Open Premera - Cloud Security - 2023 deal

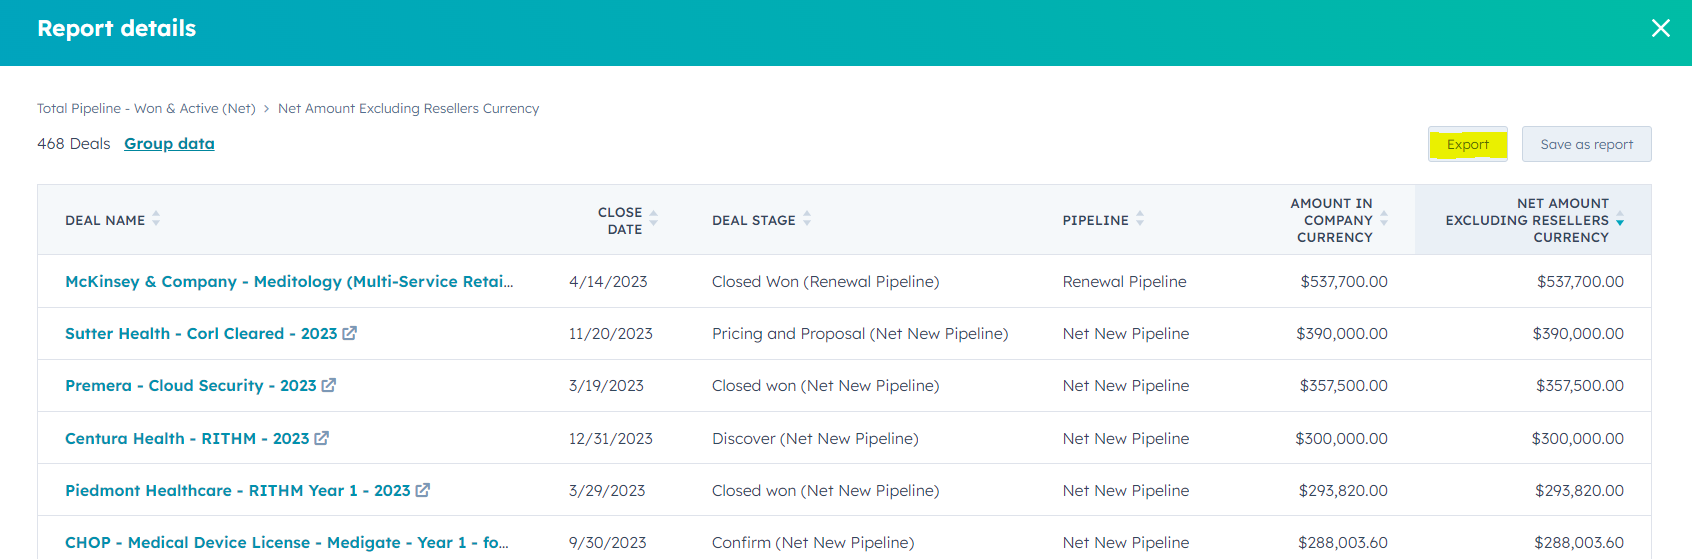click(x=190, y=385)
